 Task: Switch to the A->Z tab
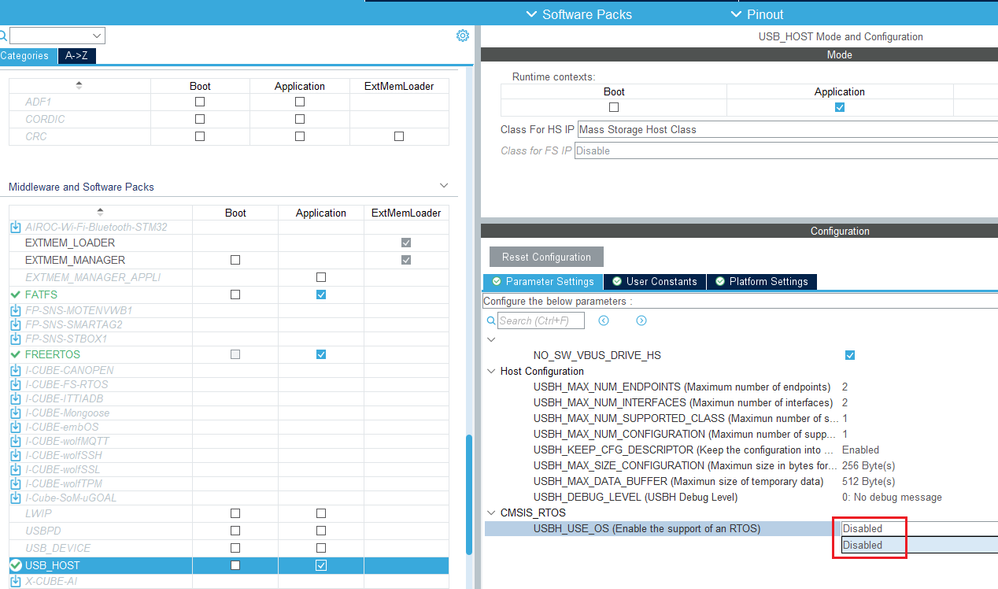click(x=76, y=56)
